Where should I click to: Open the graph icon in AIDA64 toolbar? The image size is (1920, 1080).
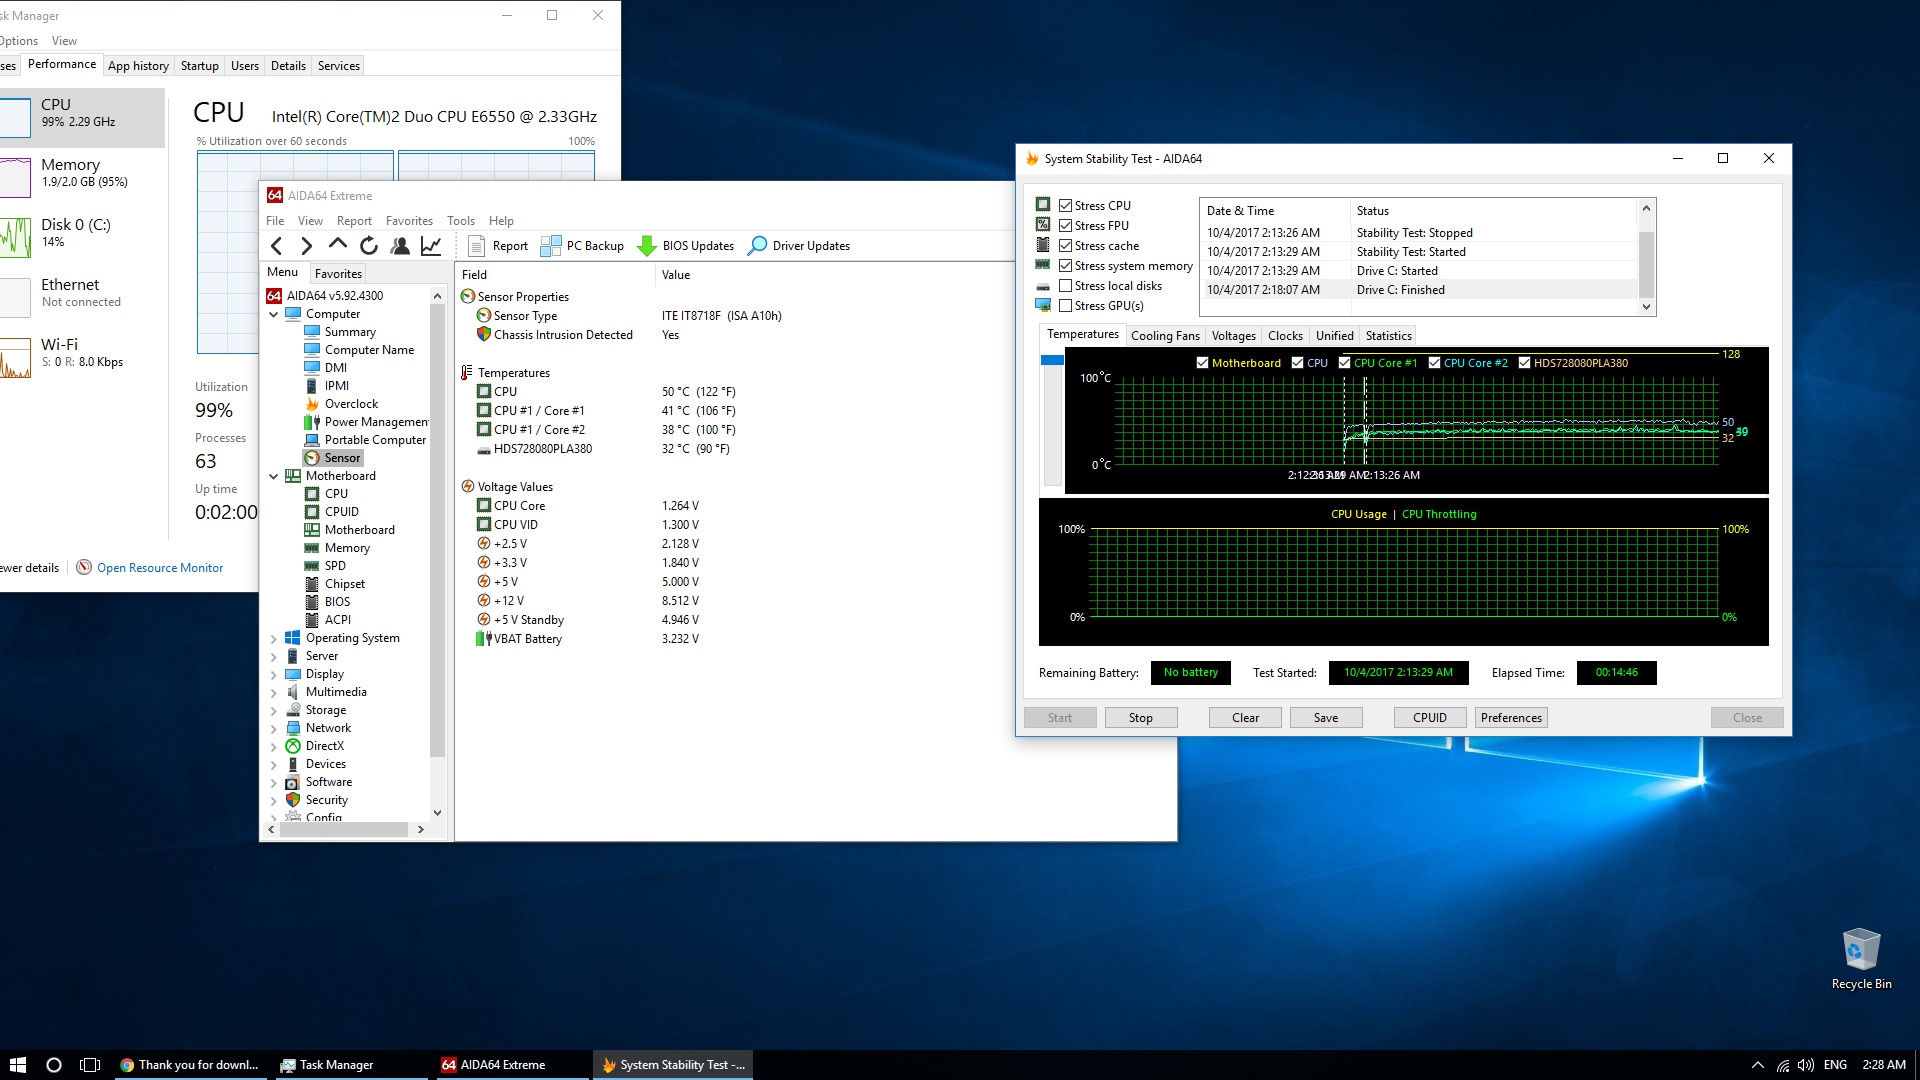(x=431, y=246)
